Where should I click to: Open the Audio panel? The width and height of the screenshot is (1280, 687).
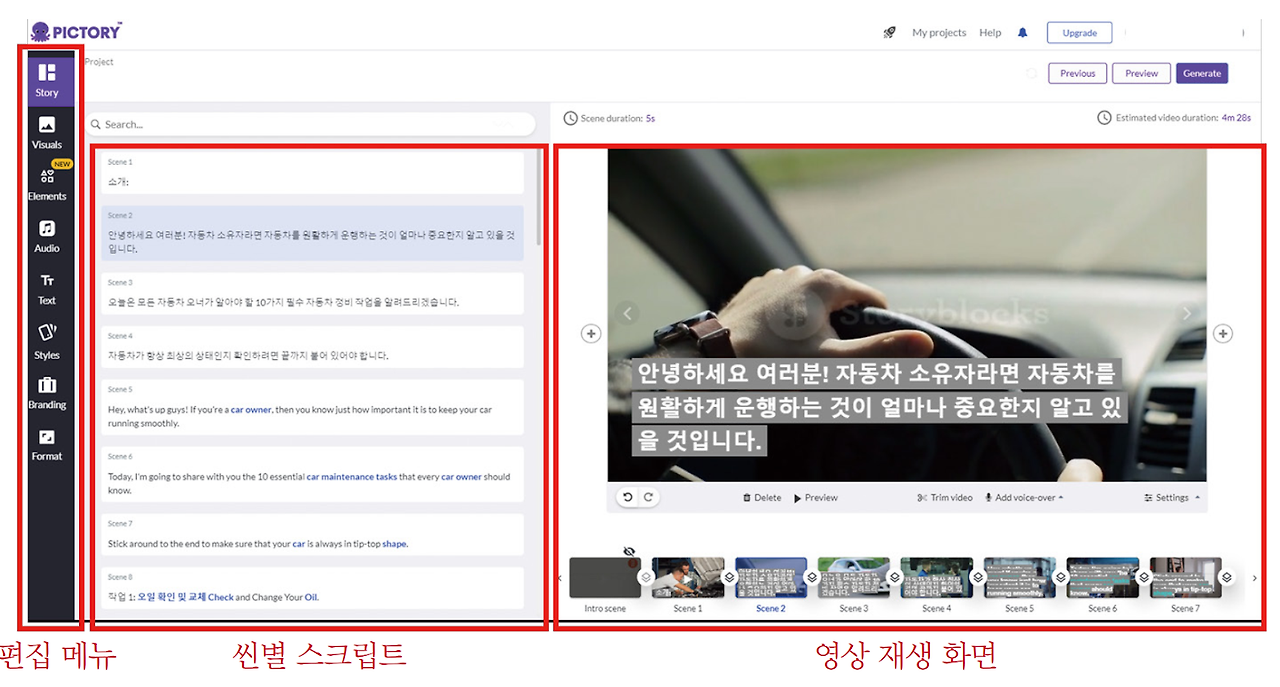click(x=47, y=236)
